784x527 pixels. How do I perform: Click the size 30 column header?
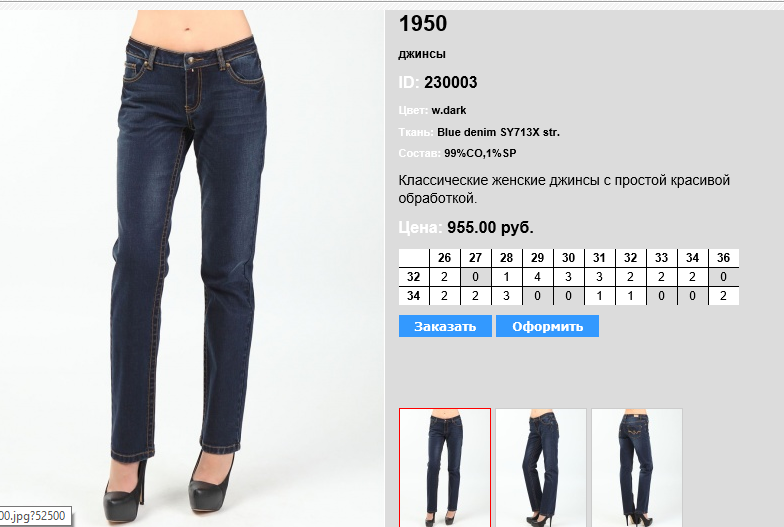[568, 258]
